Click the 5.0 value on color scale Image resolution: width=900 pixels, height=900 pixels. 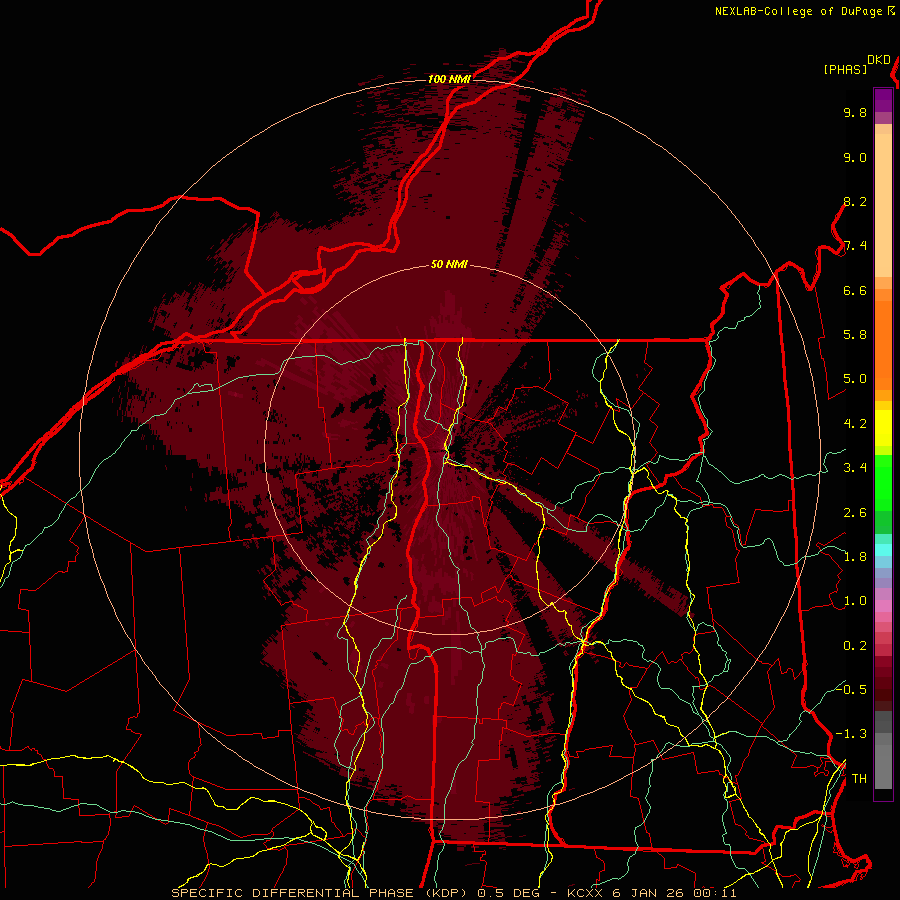click(855, 379)
